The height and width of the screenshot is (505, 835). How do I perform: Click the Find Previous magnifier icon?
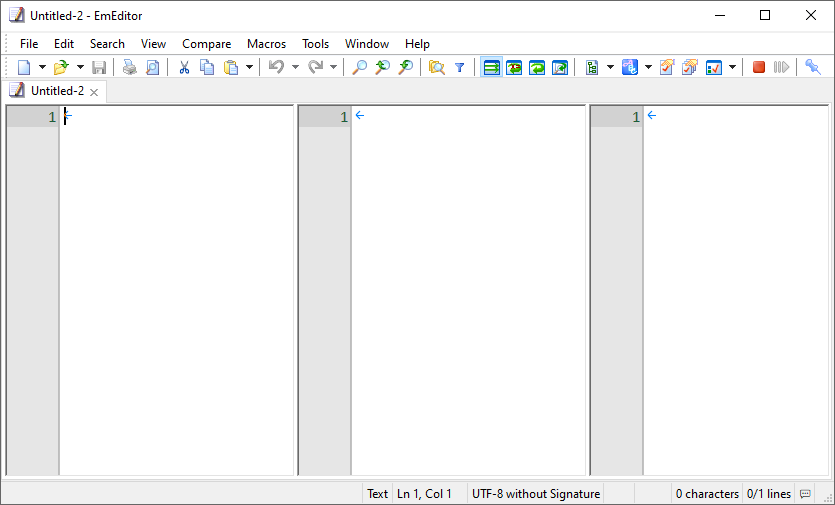(382, 68)
